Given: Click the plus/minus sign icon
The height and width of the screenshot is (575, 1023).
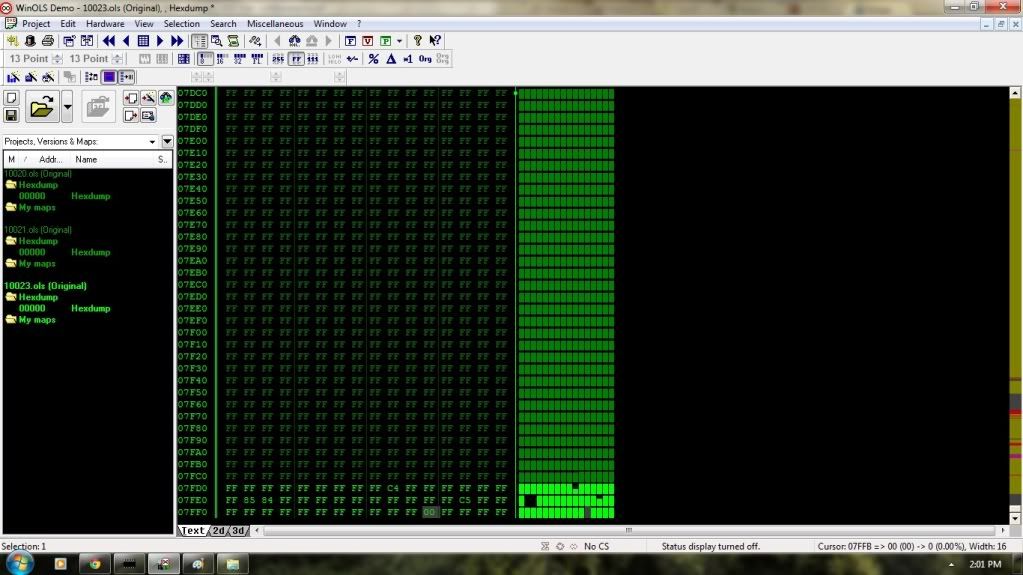Looking at the screenshot, I should [x=353, y=59].
